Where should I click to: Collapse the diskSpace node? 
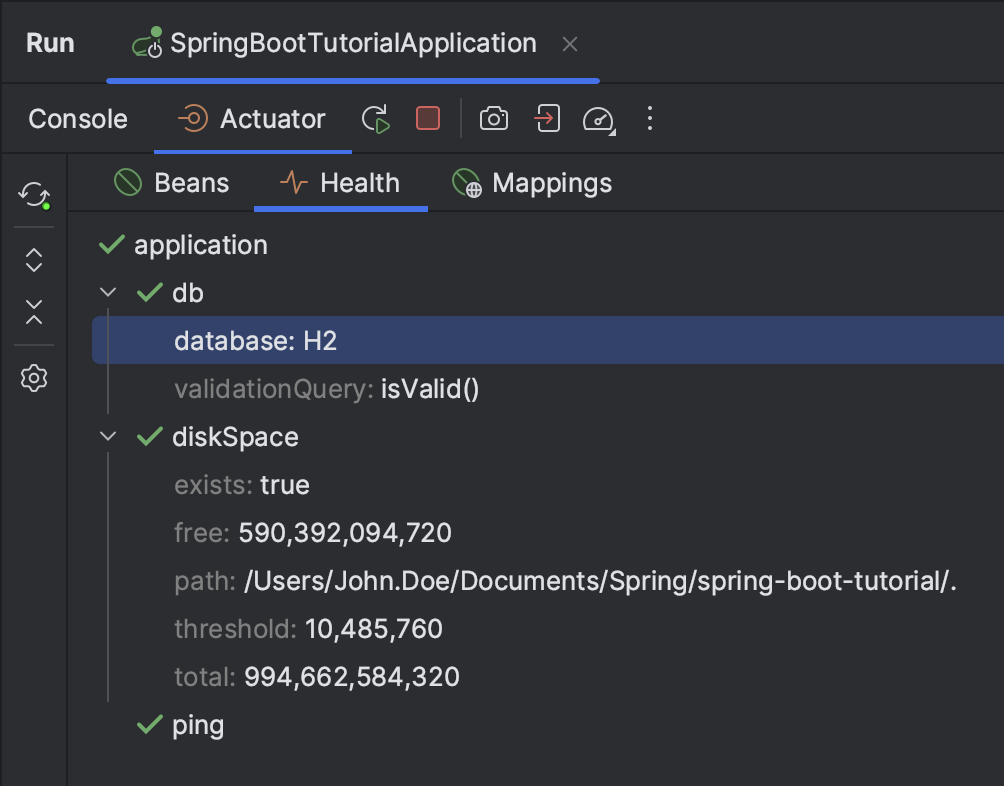tap(108, 436)
